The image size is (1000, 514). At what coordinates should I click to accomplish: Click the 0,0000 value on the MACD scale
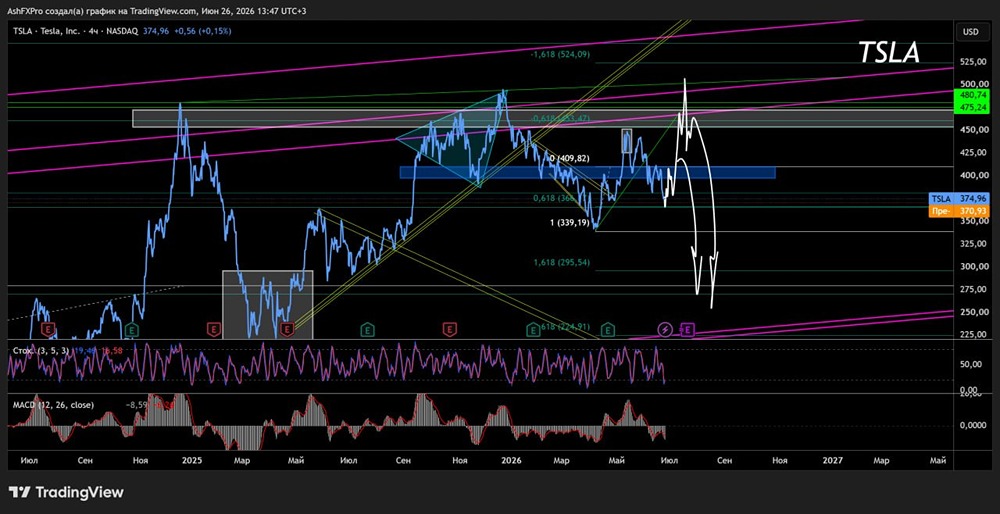[973, 425]
